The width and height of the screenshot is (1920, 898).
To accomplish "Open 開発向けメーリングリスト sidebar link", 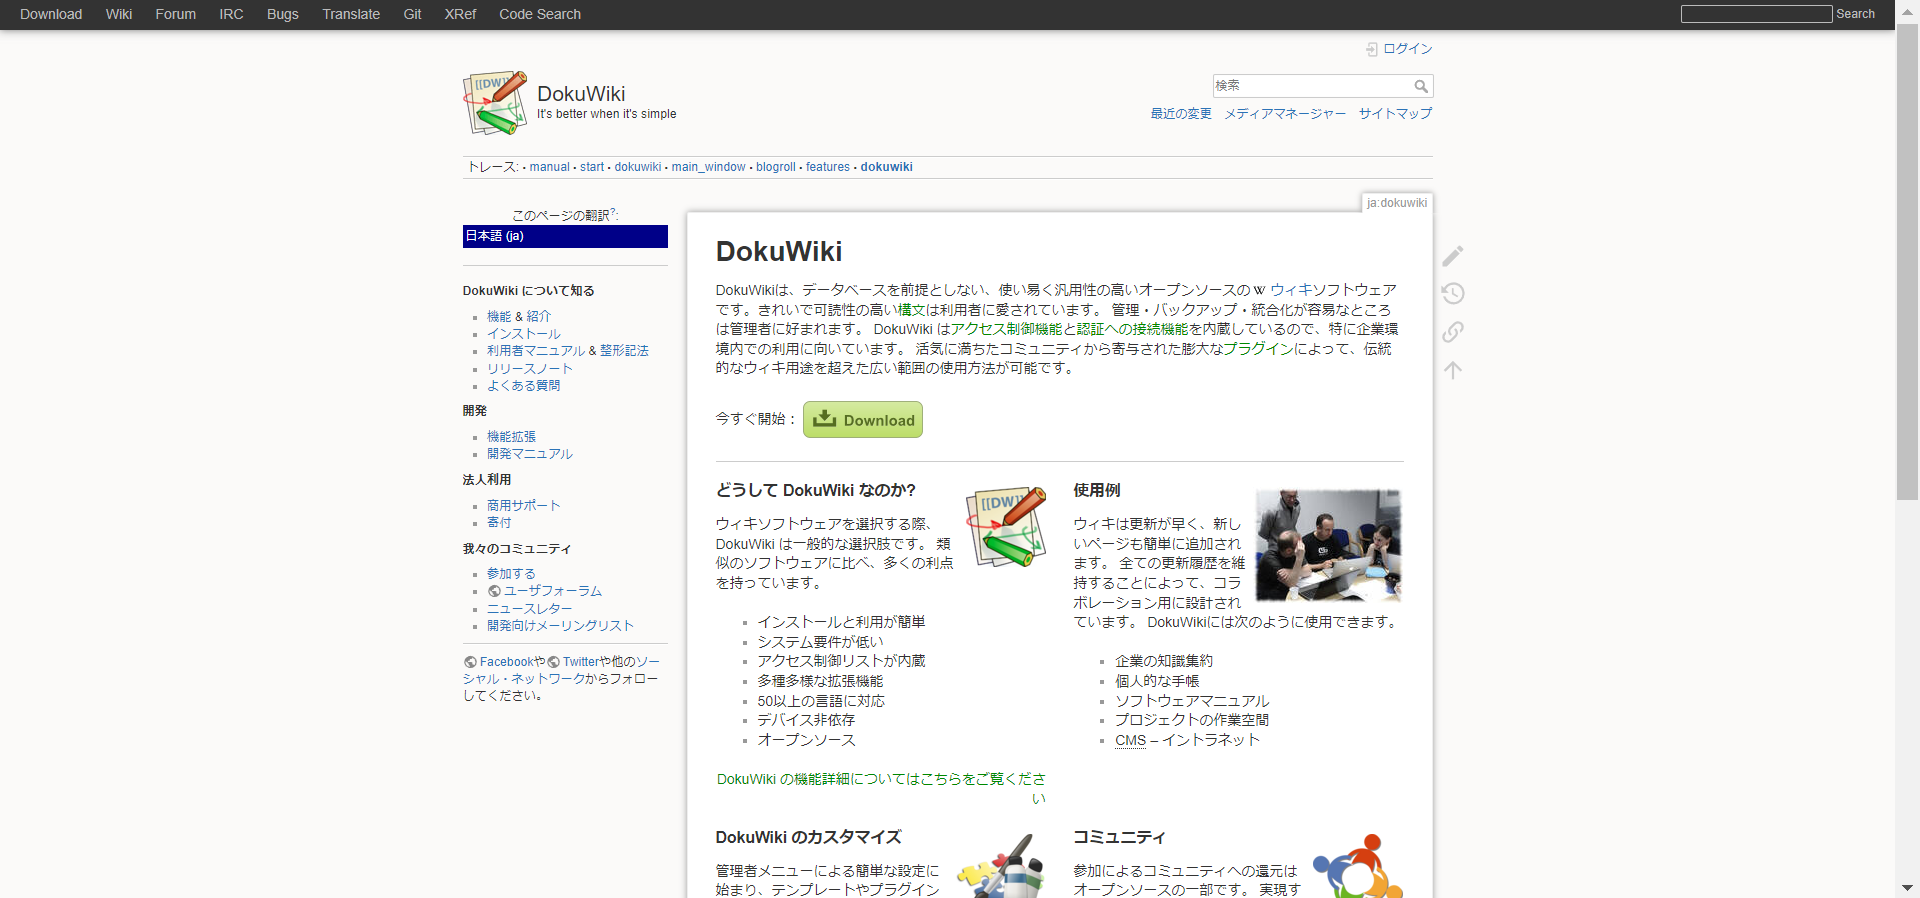I will (561, 626).
